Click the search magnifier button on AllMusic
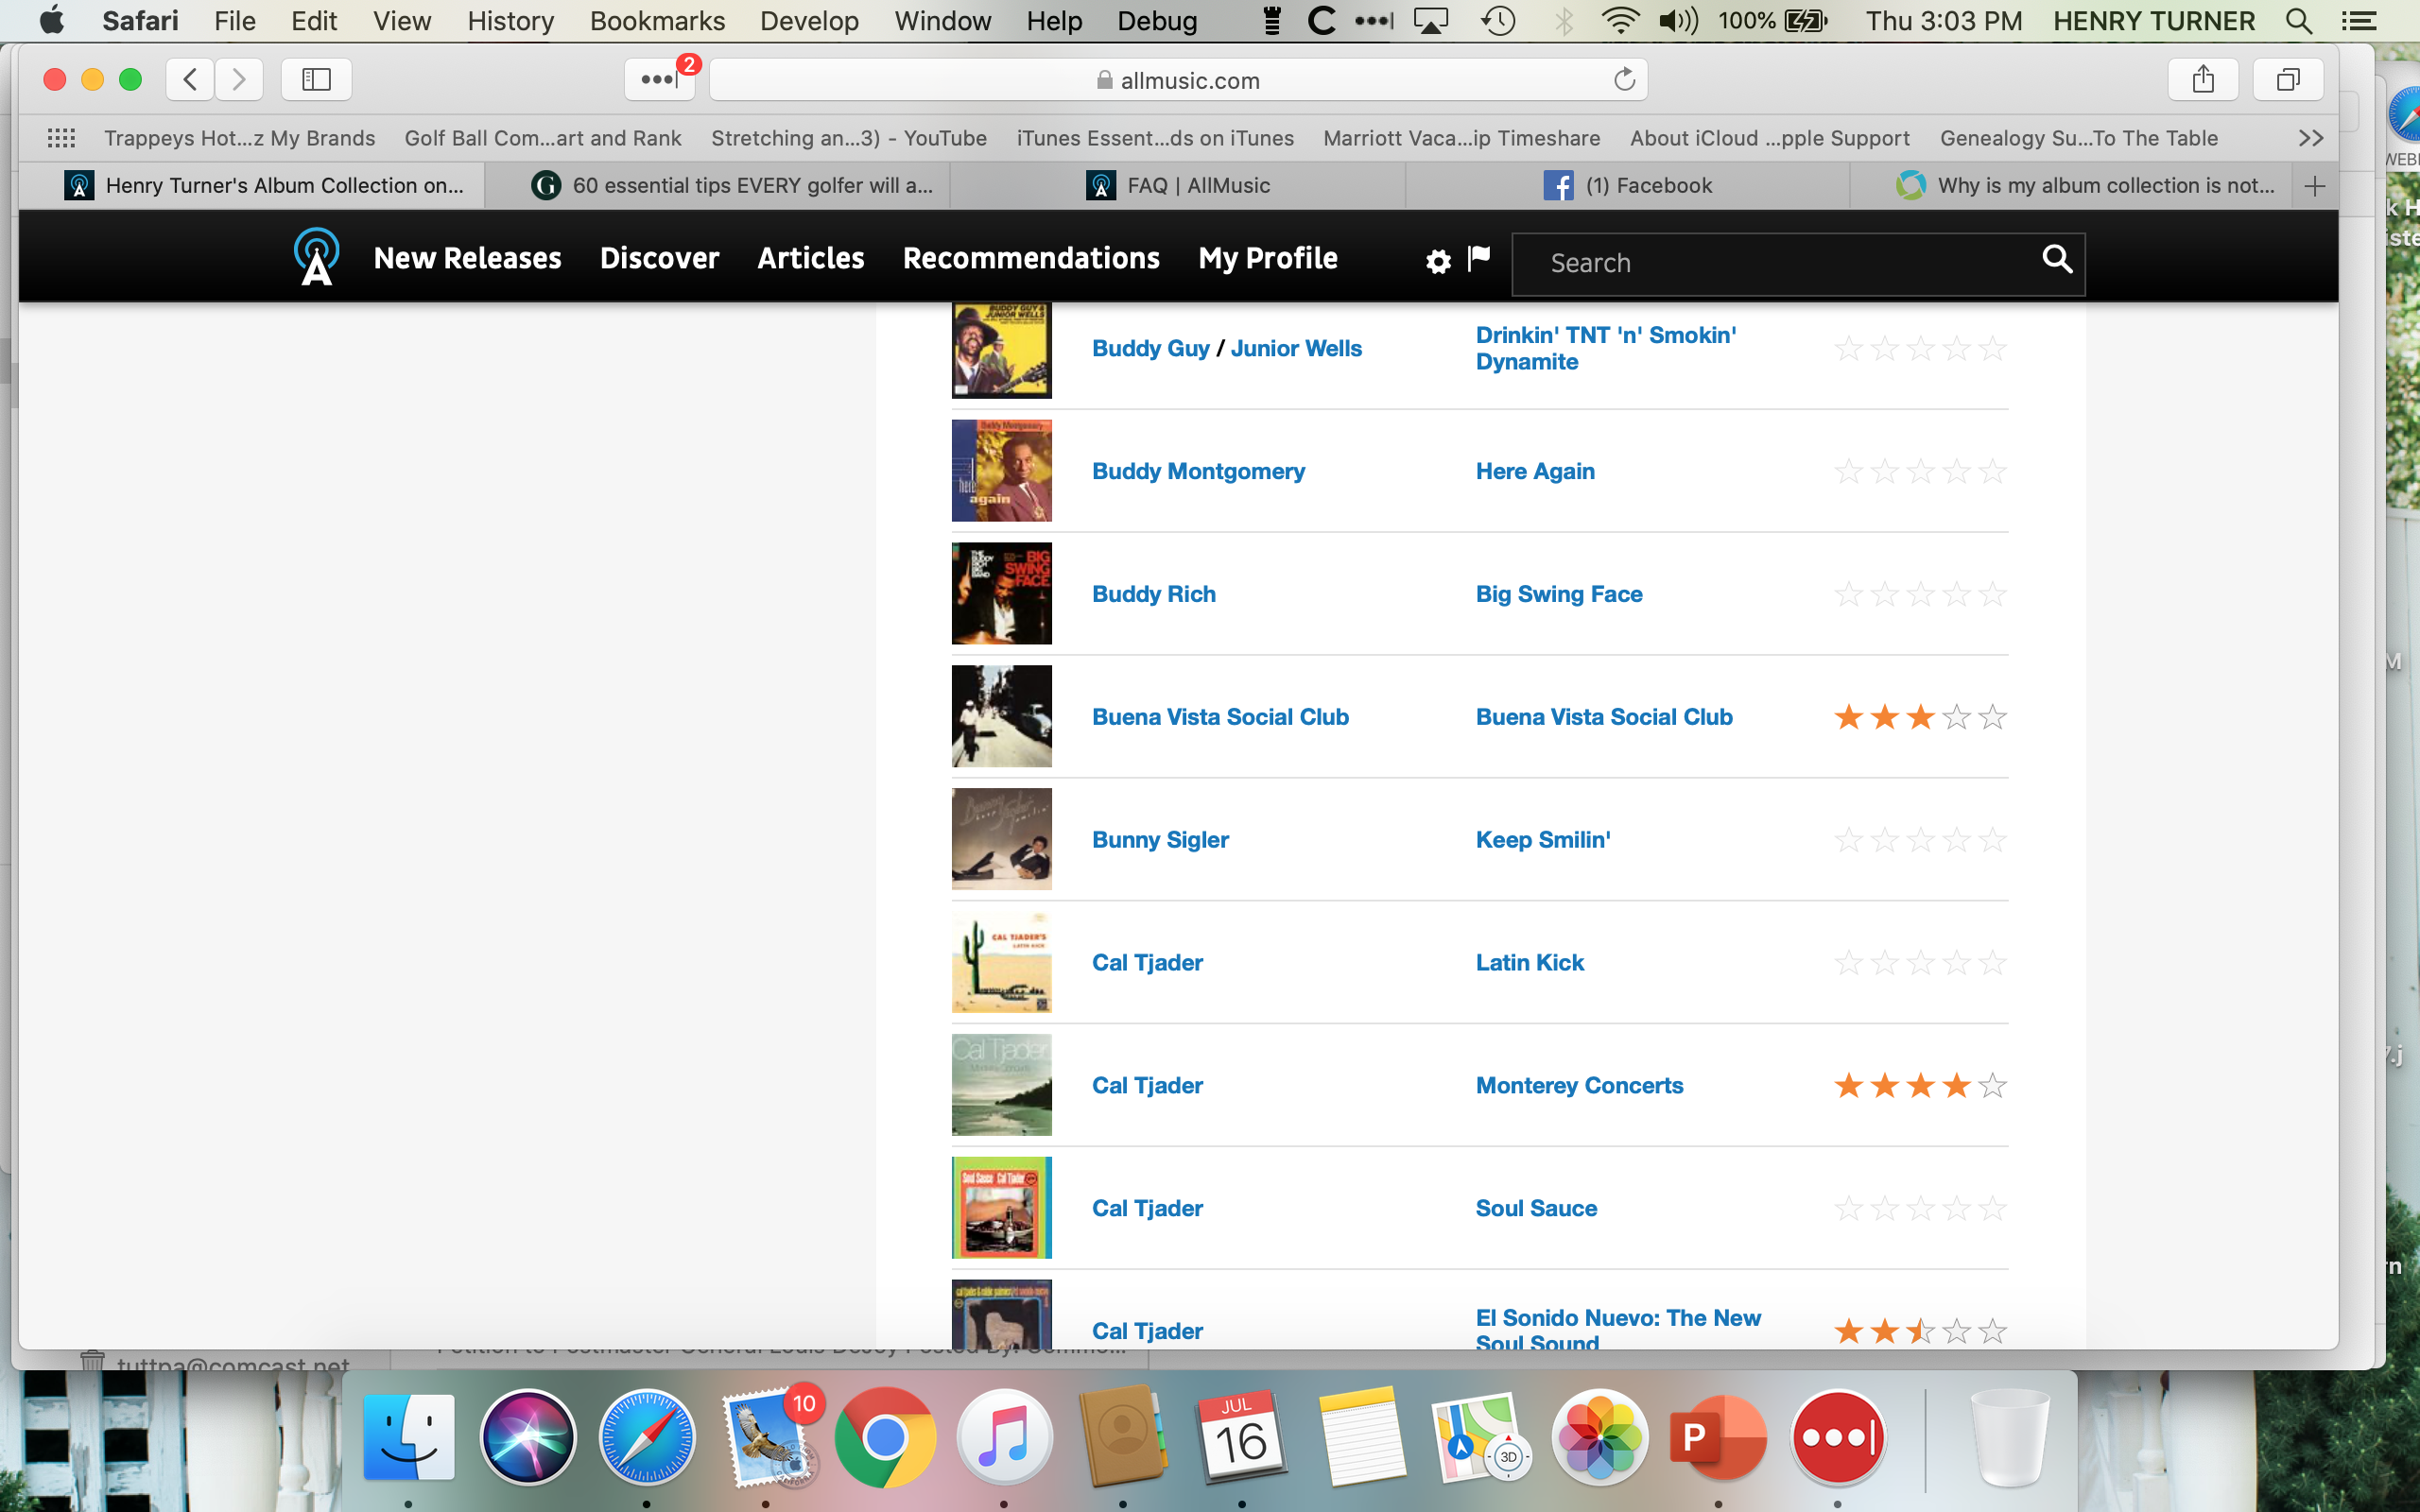Viewport: 2420px width, 1512px height. [2056, 260]
